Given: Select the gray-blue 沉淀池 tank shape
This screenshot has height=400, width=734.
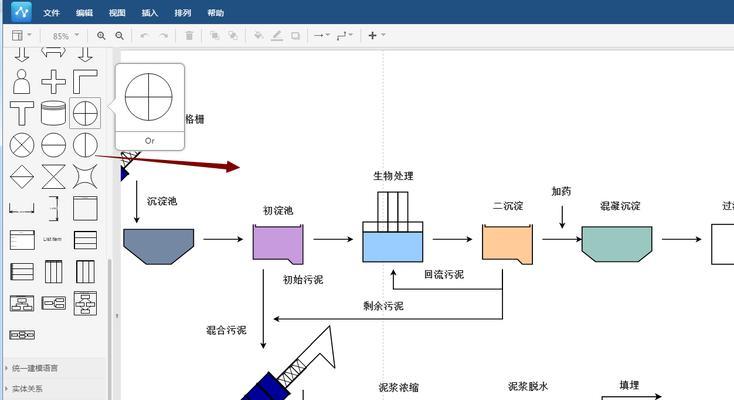Looking at the screenshot, I should pos(158,246).
